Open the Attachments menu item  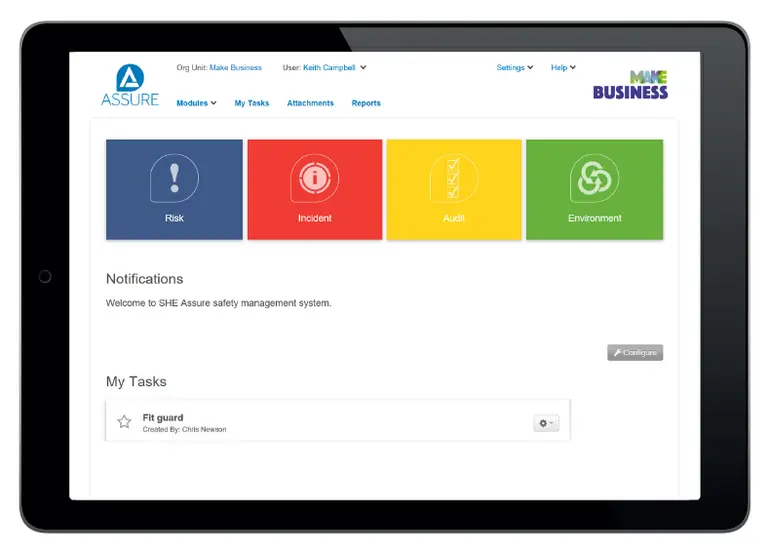[310, 103]
